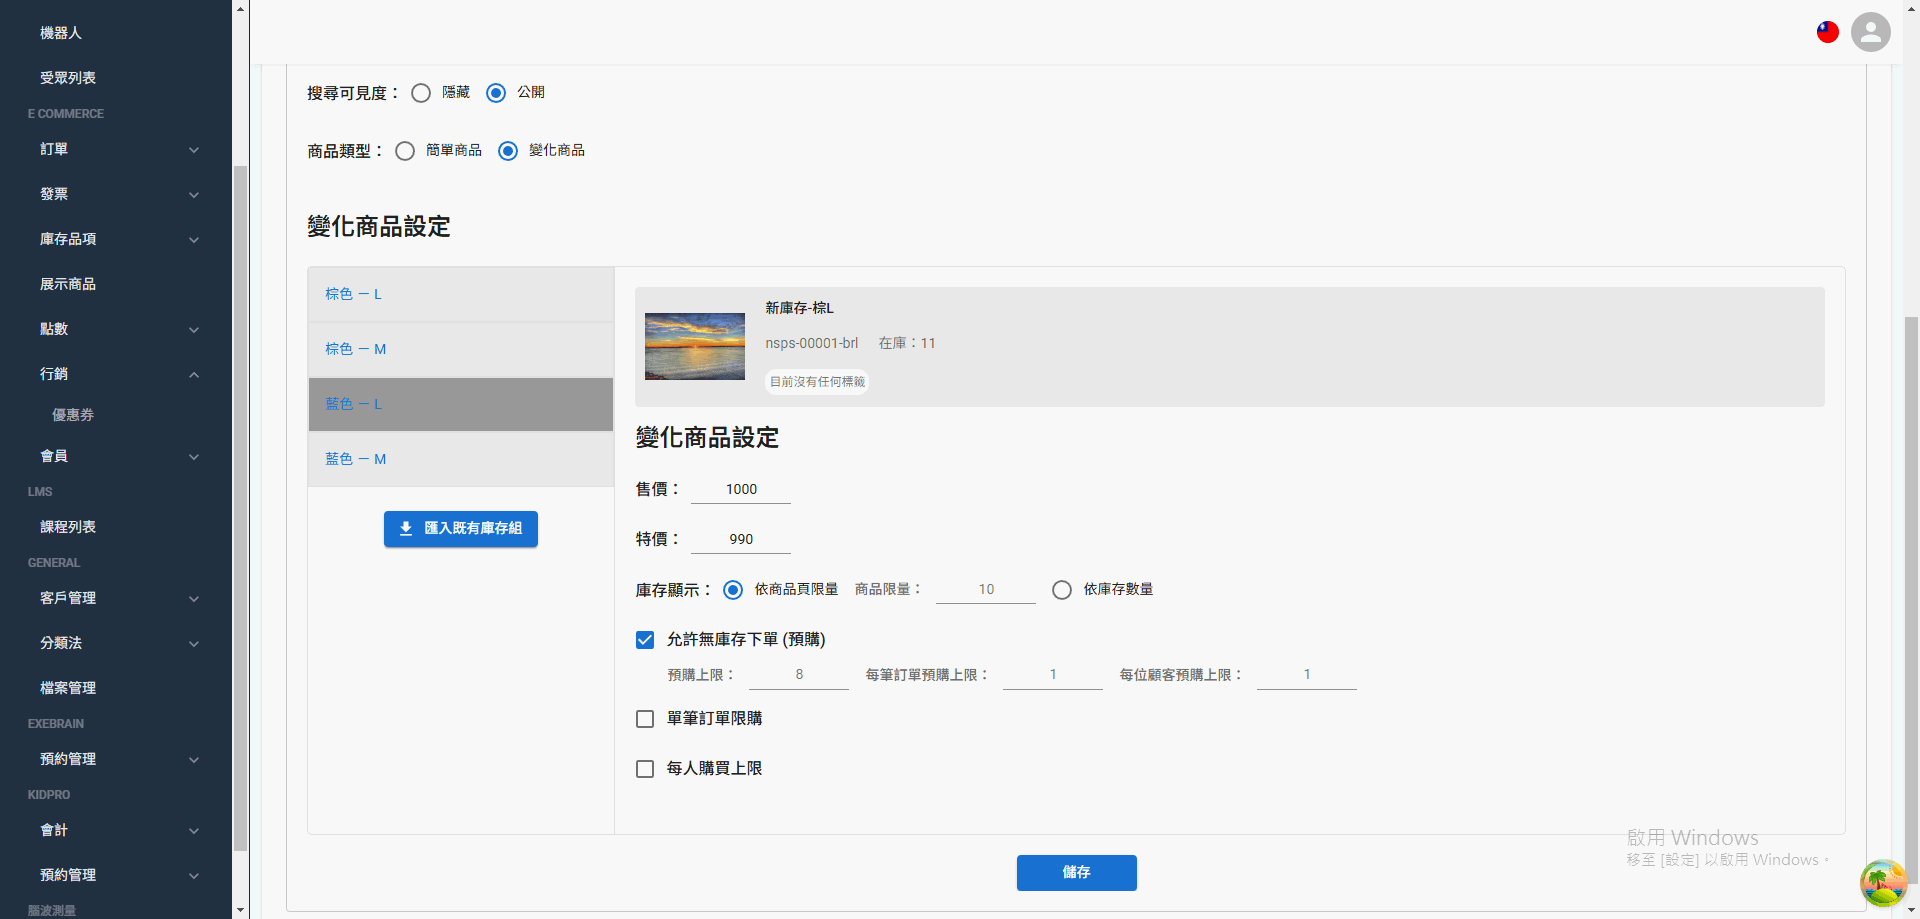Viewport: 1920px width, 919px height.
Task: Select the 棕色 – M variant
Action: tap(461, 350)
